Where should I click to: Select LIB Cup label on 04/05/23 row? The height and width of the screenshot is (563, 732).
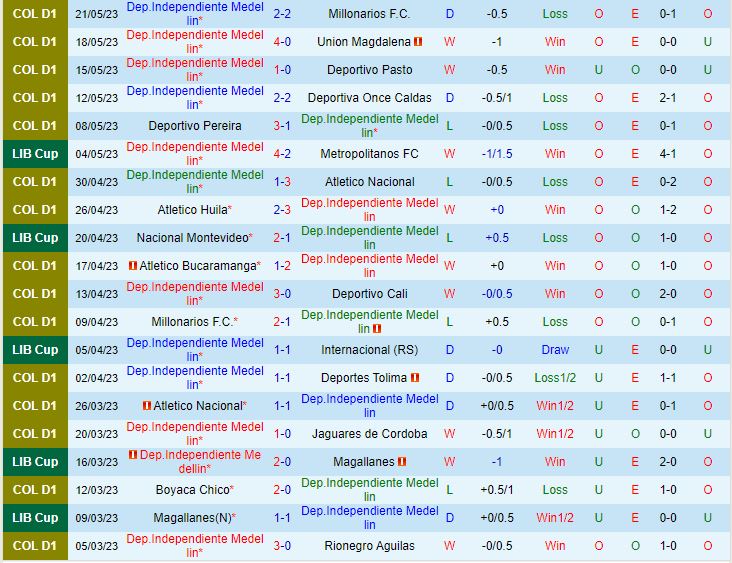coord(35,154)
